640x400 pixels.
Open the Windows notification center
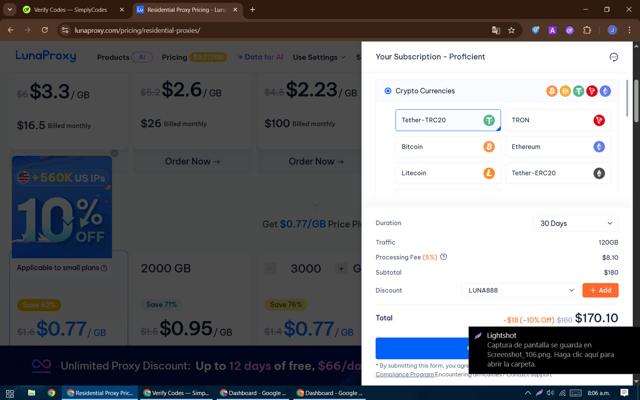624,393
